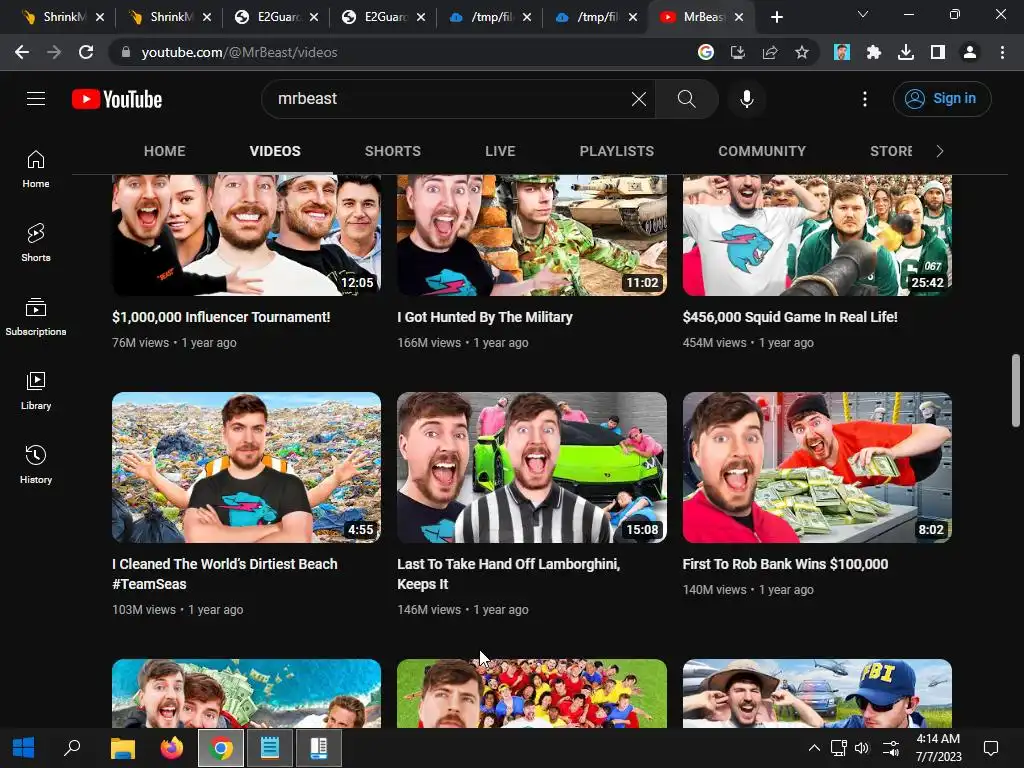This screenshot has height=768, width=1024.
Task: Open the FBI cap video thumbnail
Action: 817,694
